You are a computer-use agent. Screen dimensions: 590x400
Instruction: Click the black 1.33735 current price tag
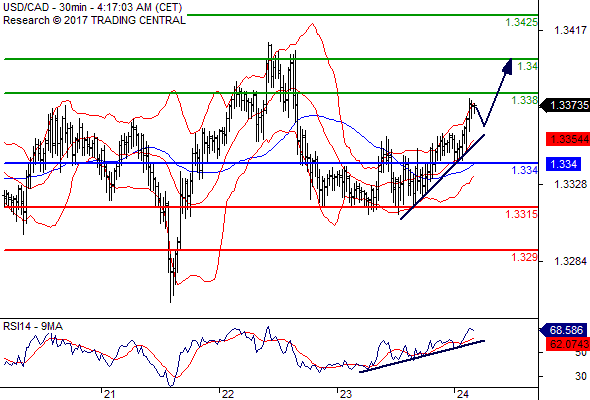pos(565,105)
